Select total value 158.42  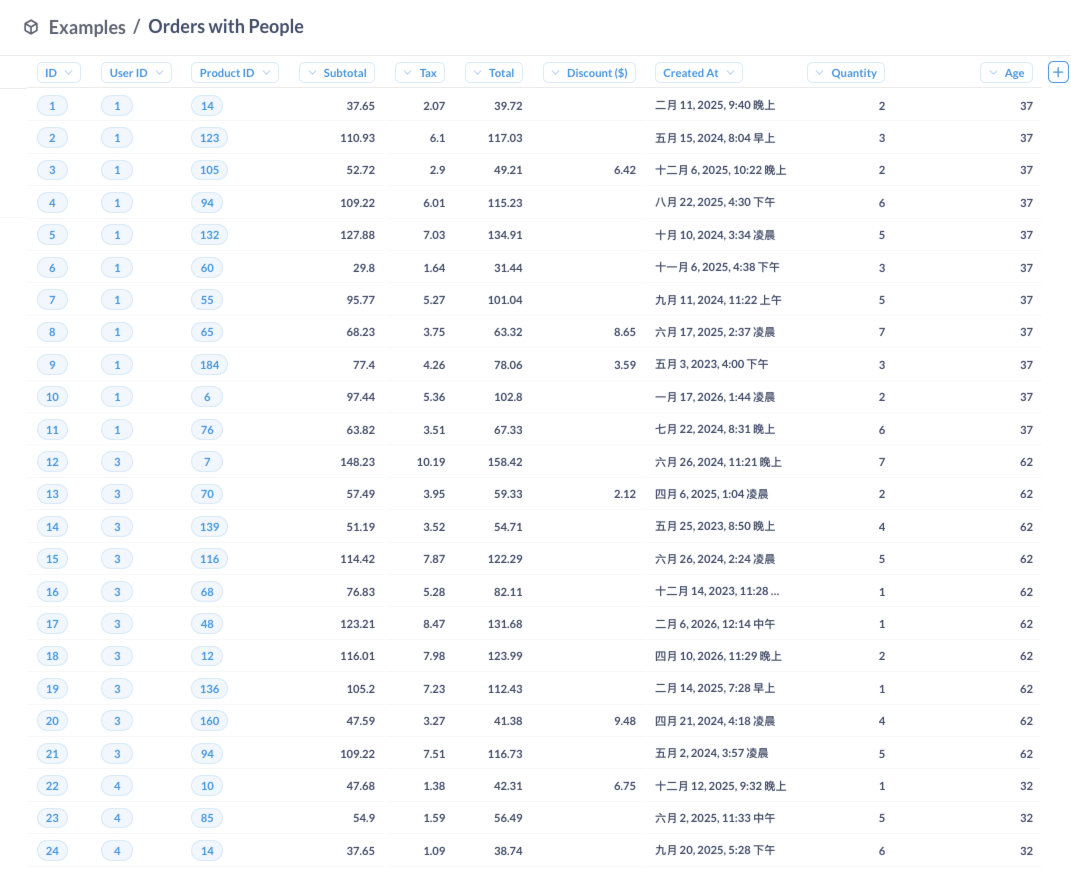pos(505,462)
